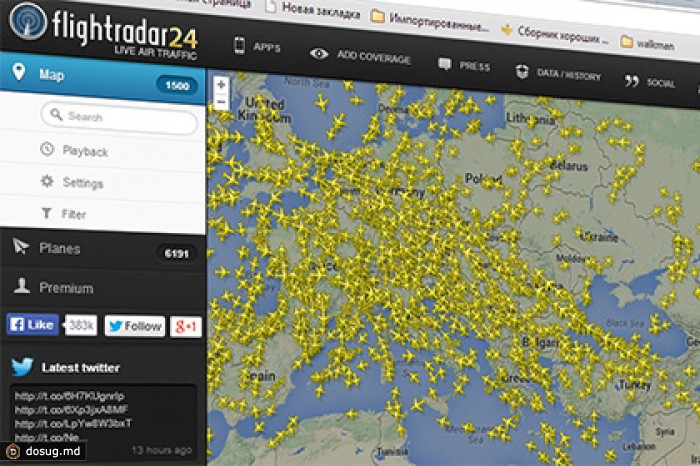Click the Press speech bubble icon
The height and width of the screenshot is (466, 700).
click(x=445, y=64)
